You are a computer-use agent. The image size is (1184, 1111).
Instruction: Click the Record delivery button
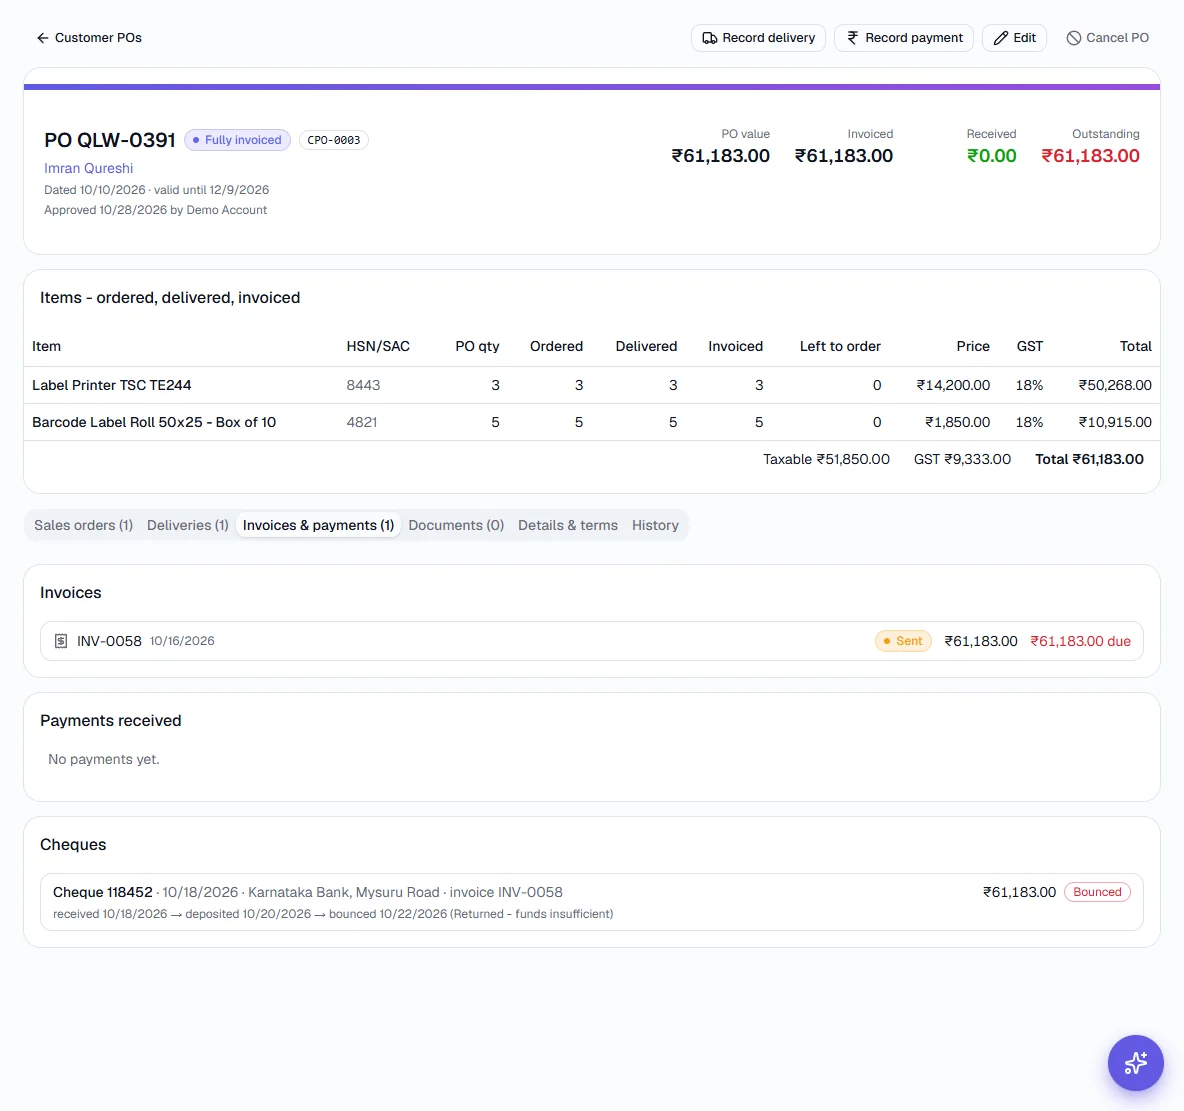(758, 38)
